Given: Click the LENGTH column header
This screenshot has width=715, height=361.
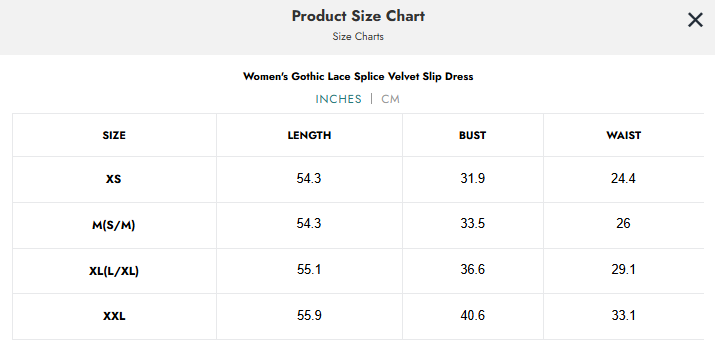Looking at the screenshot, I should tap(309, 135).
